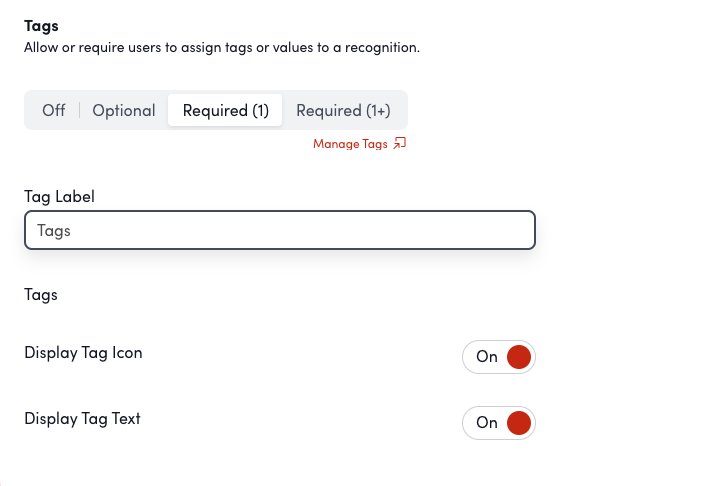The width and height of the screenshot is (702, 486).
Task: Click red knob of Display Tag Icon toggle
Action: click(518, 357)
